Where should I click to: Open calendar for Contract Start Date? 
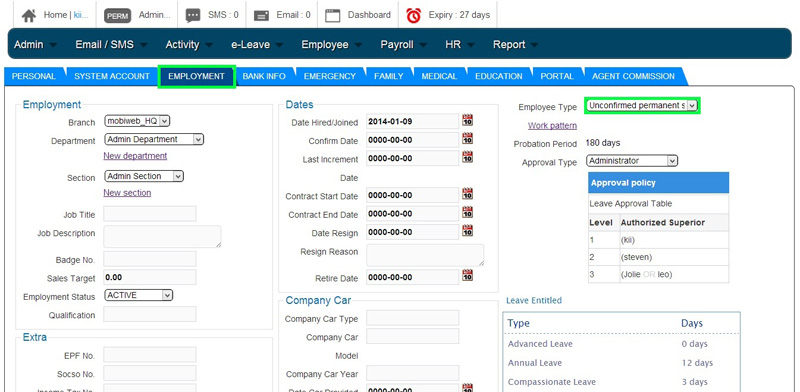(x=467, y=193)
